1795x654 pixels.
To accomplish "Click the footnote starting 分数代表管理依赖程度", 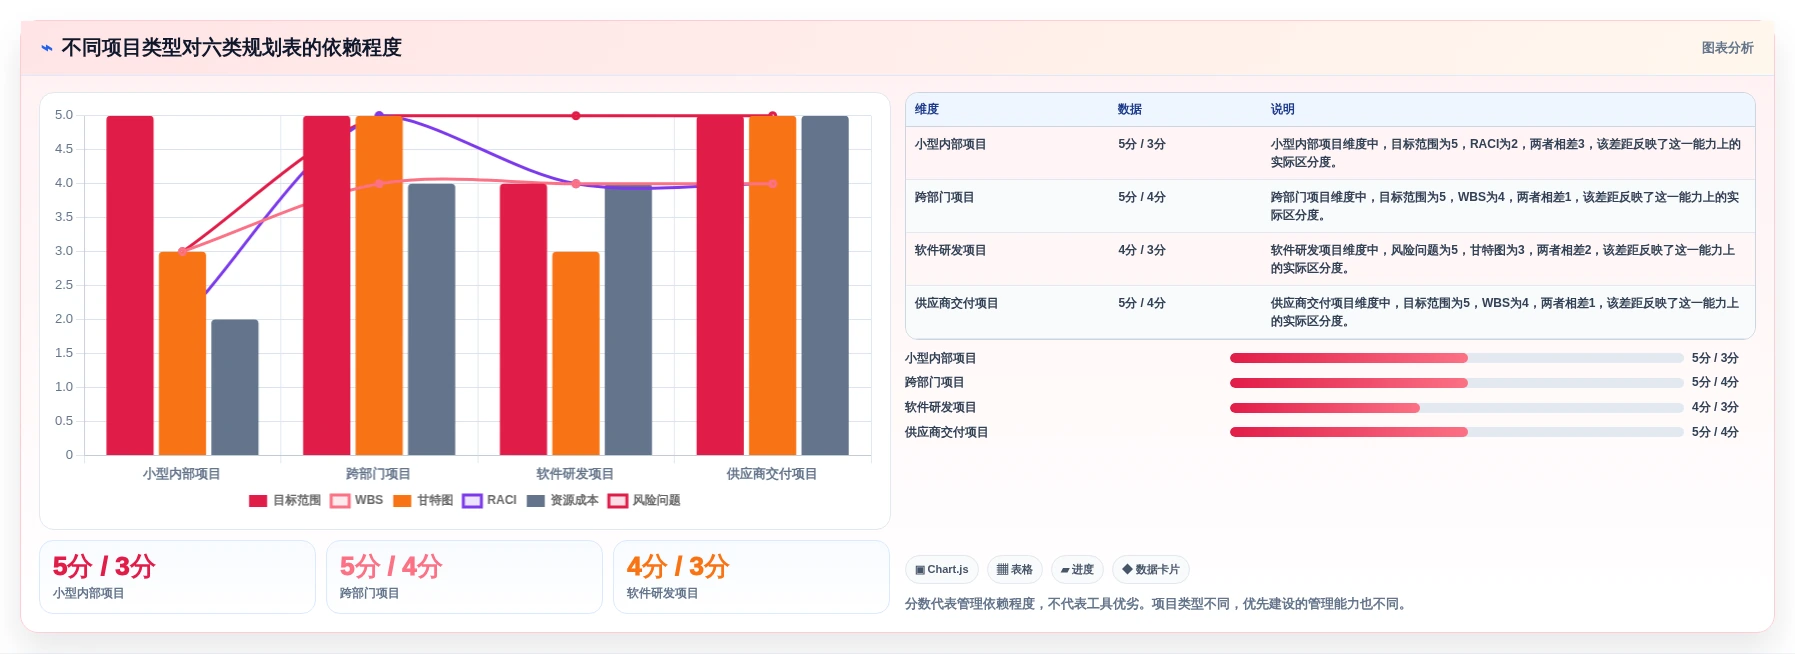I will pos(1158,604).
